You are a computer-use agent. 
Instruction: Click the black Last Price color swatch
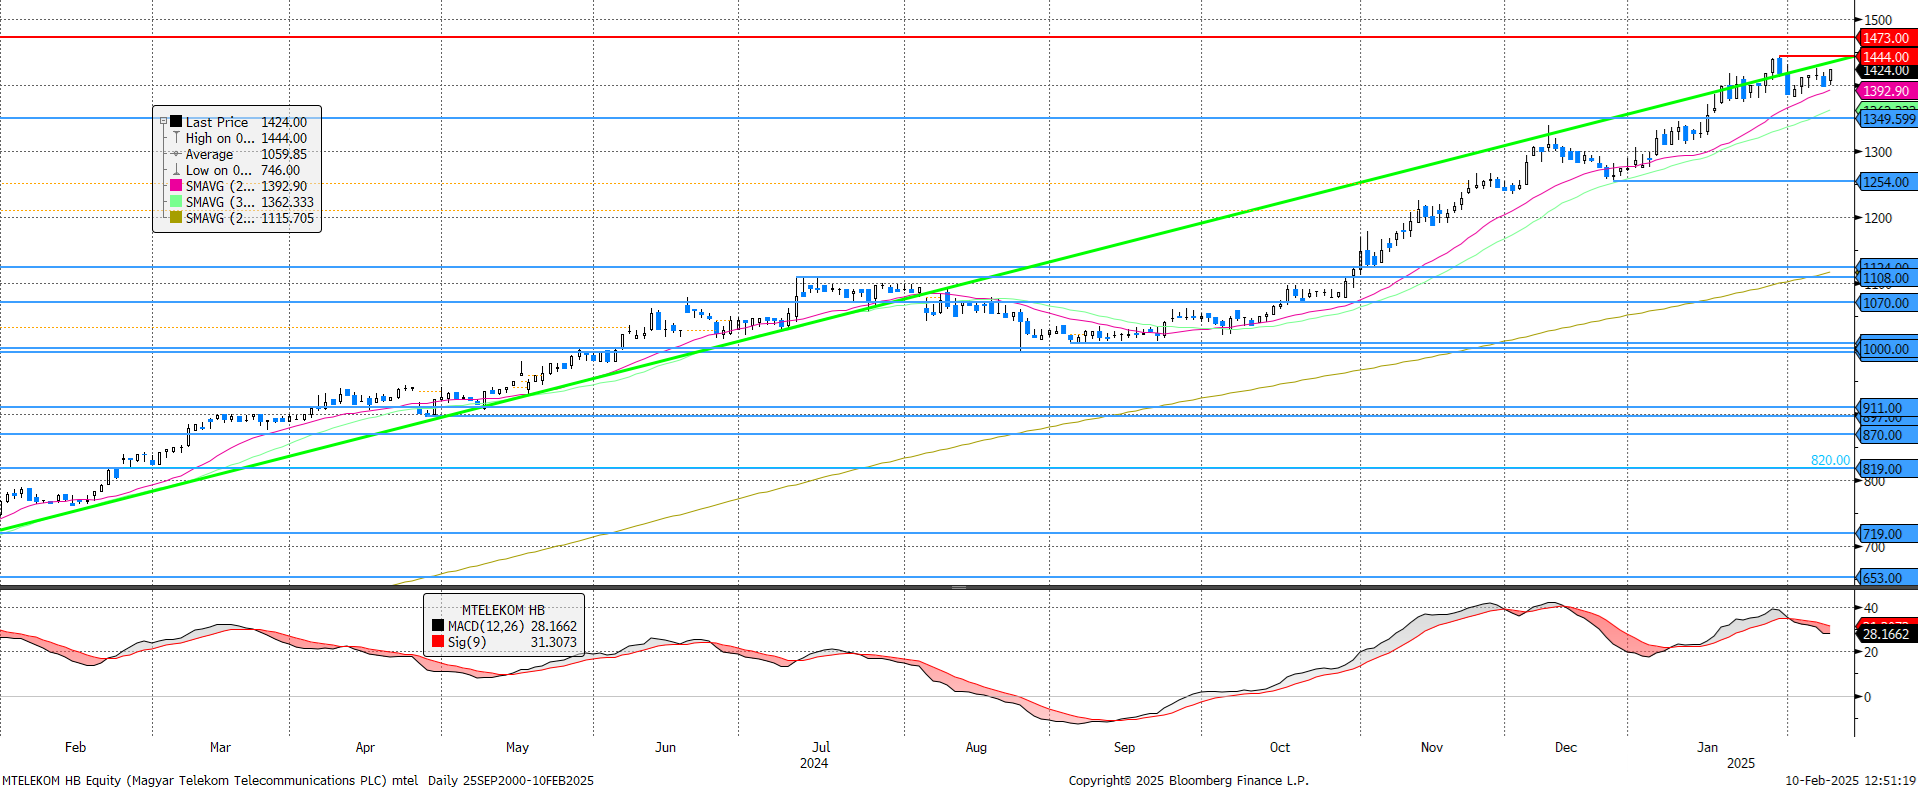tap(176, 122)
